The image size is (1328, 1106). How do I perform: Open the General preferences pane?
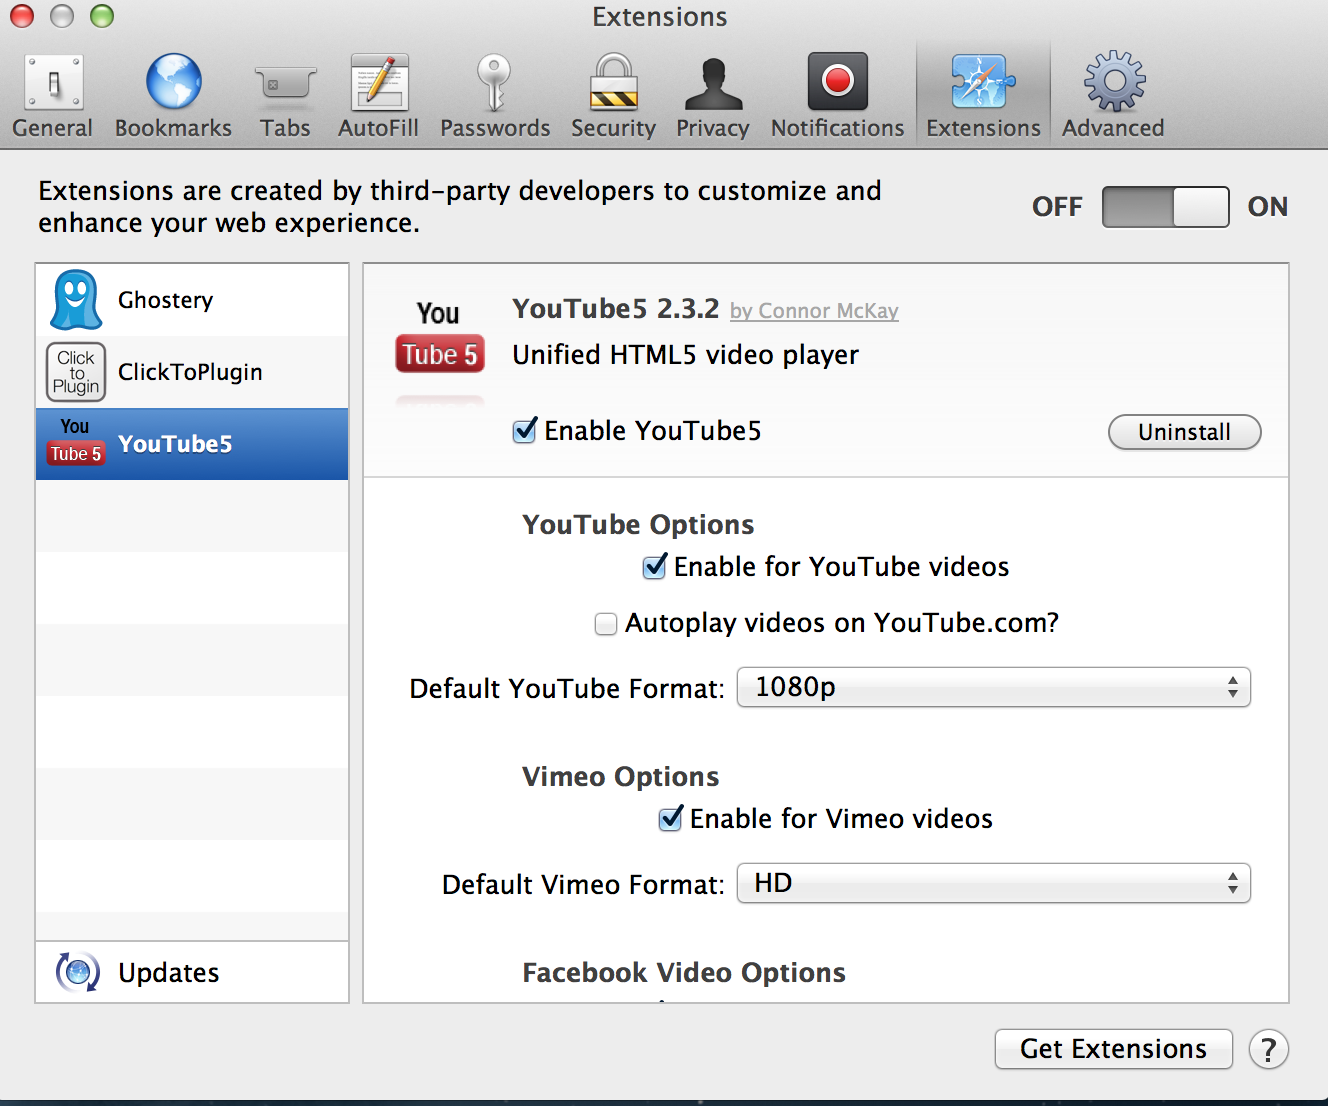(53, 97)
